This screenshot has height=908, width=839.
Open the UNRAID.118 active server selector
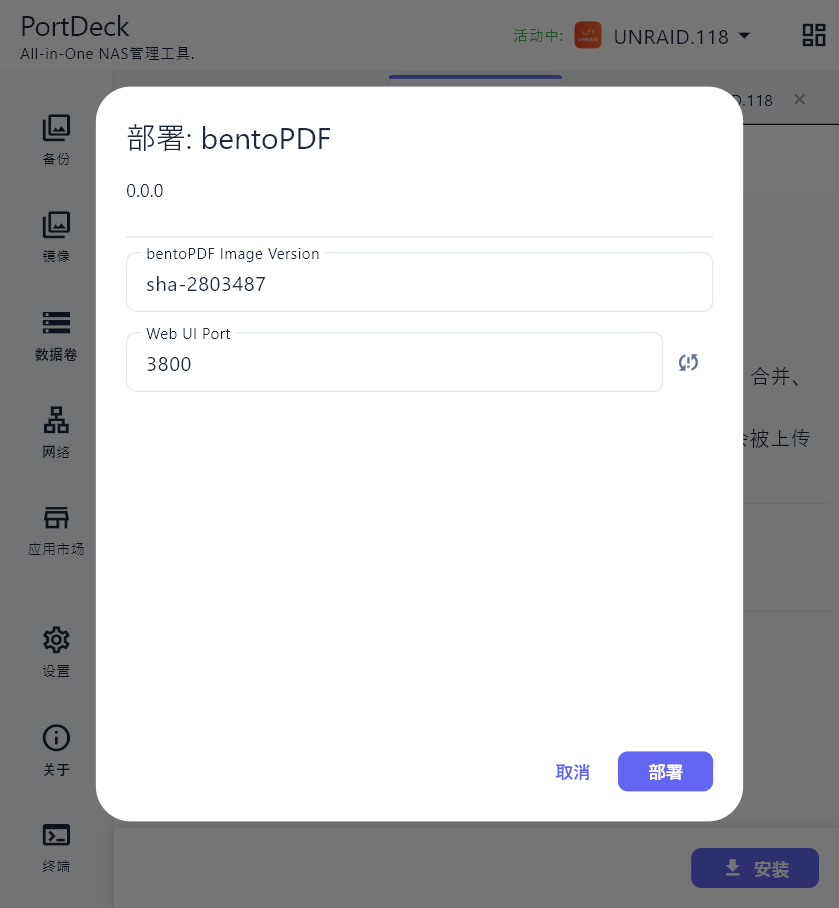(670, 36)
